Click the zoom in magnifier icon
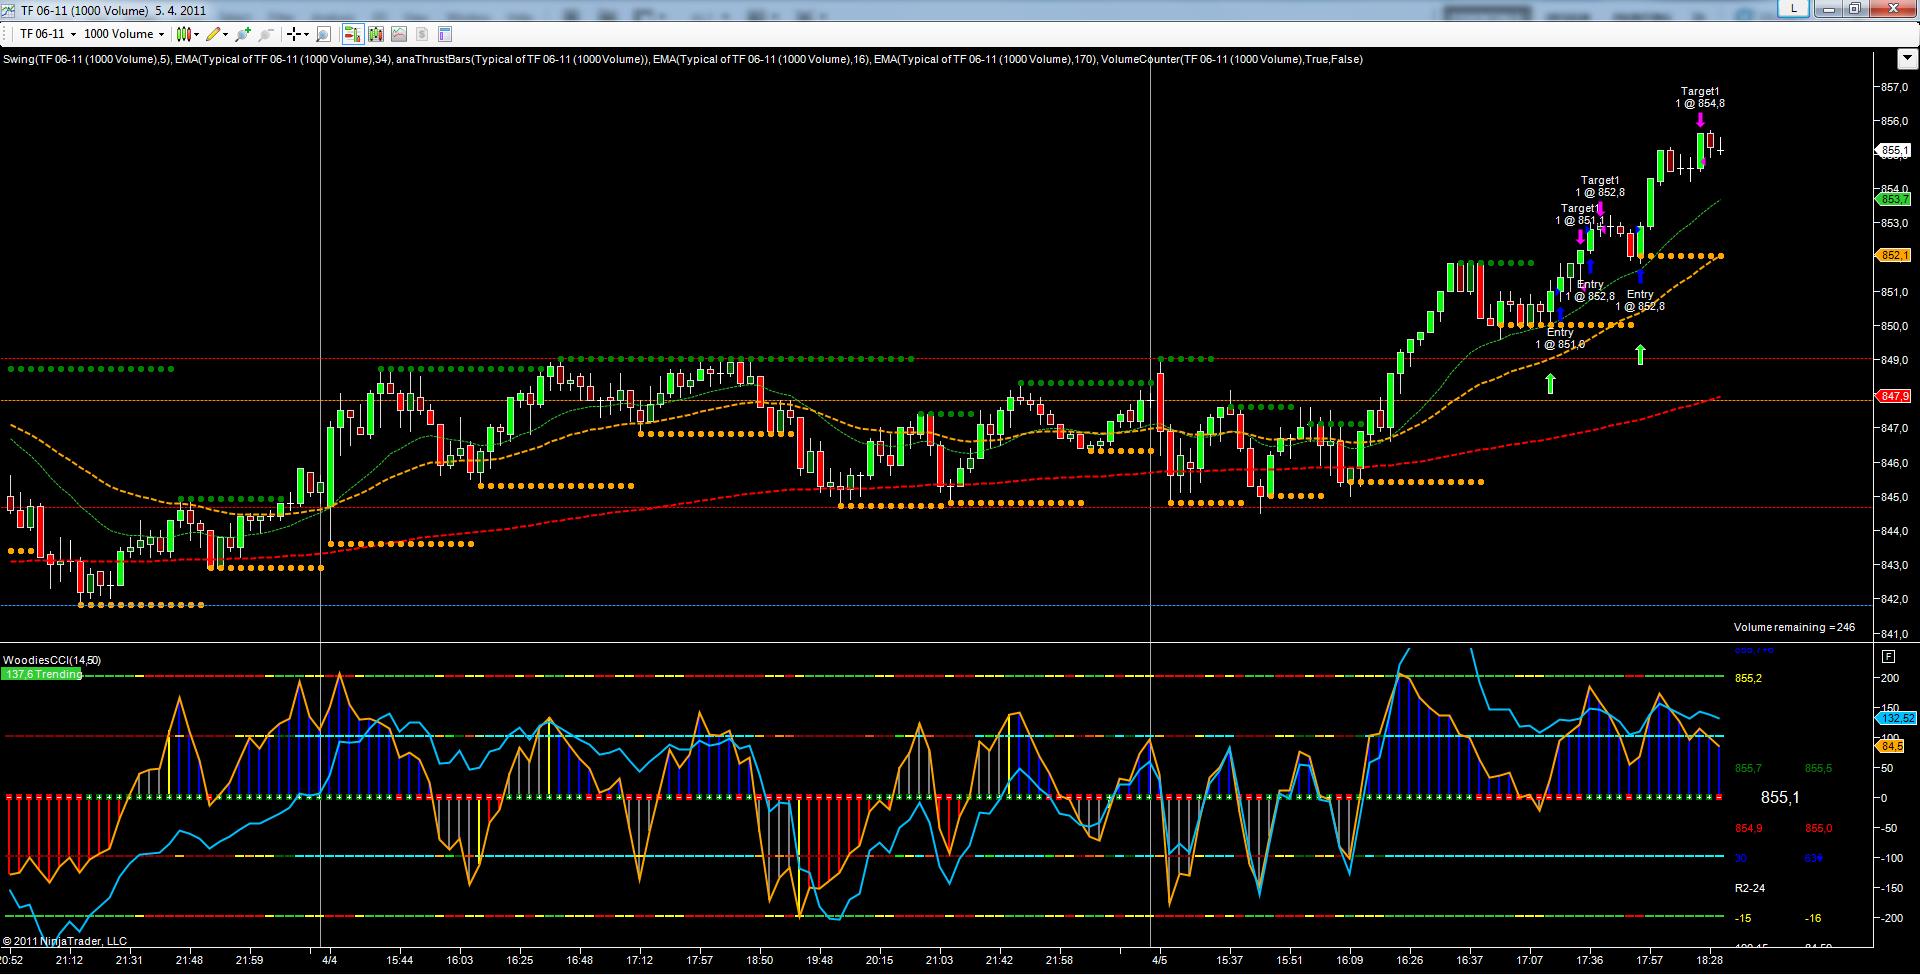Viewport: 1920px width, 975px height. (243, 34)
